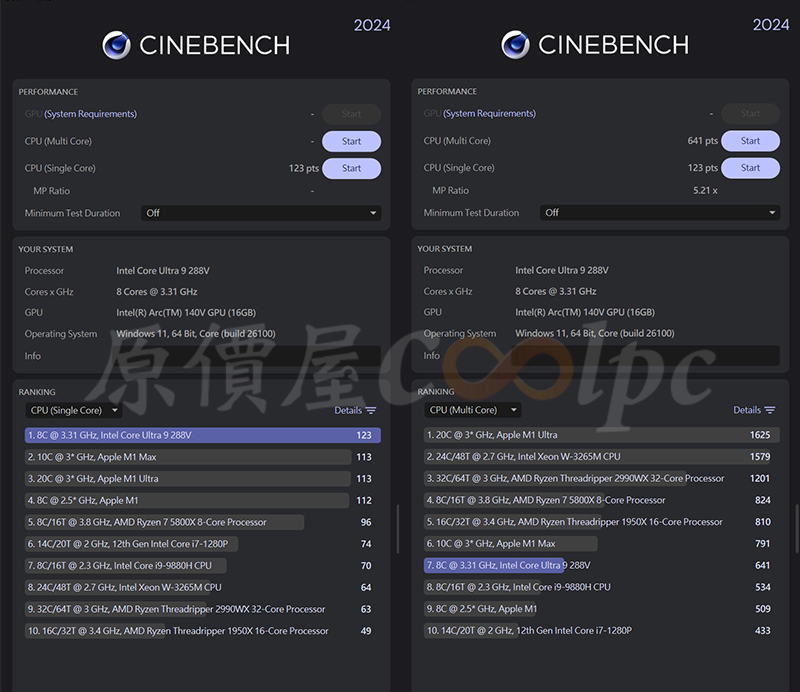
Task: Click Windows 11 operating system value in right window
Action: (594, 333)
